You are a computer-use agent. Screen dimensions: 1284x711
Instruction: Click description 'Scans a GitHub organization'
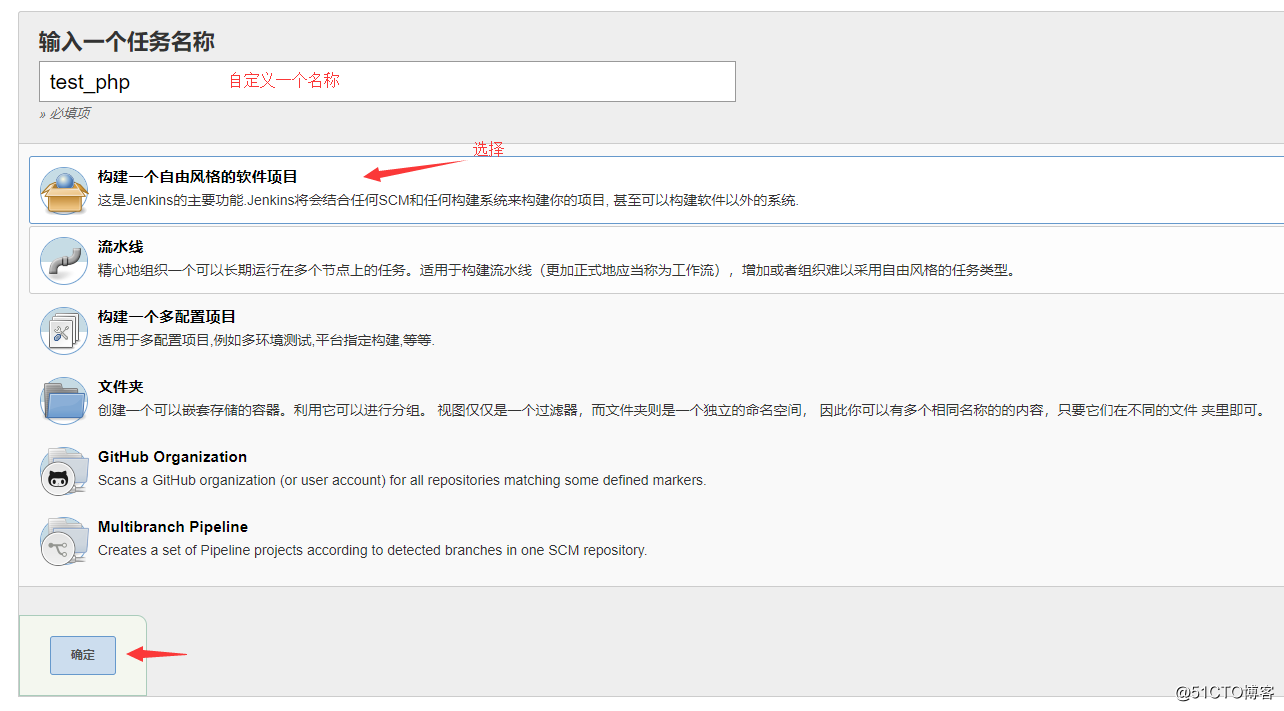pyautogui.click(x=402, y=480)
